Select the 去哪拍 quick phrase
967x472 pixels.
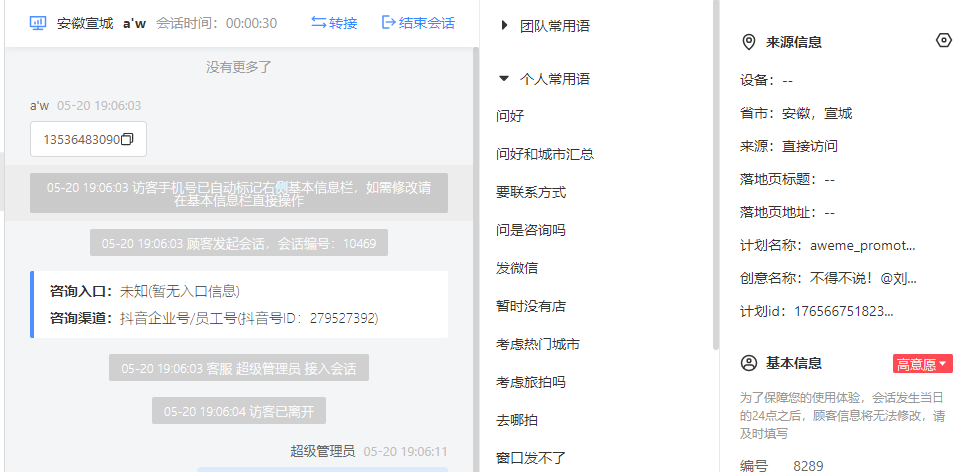[x=517, y=420]
